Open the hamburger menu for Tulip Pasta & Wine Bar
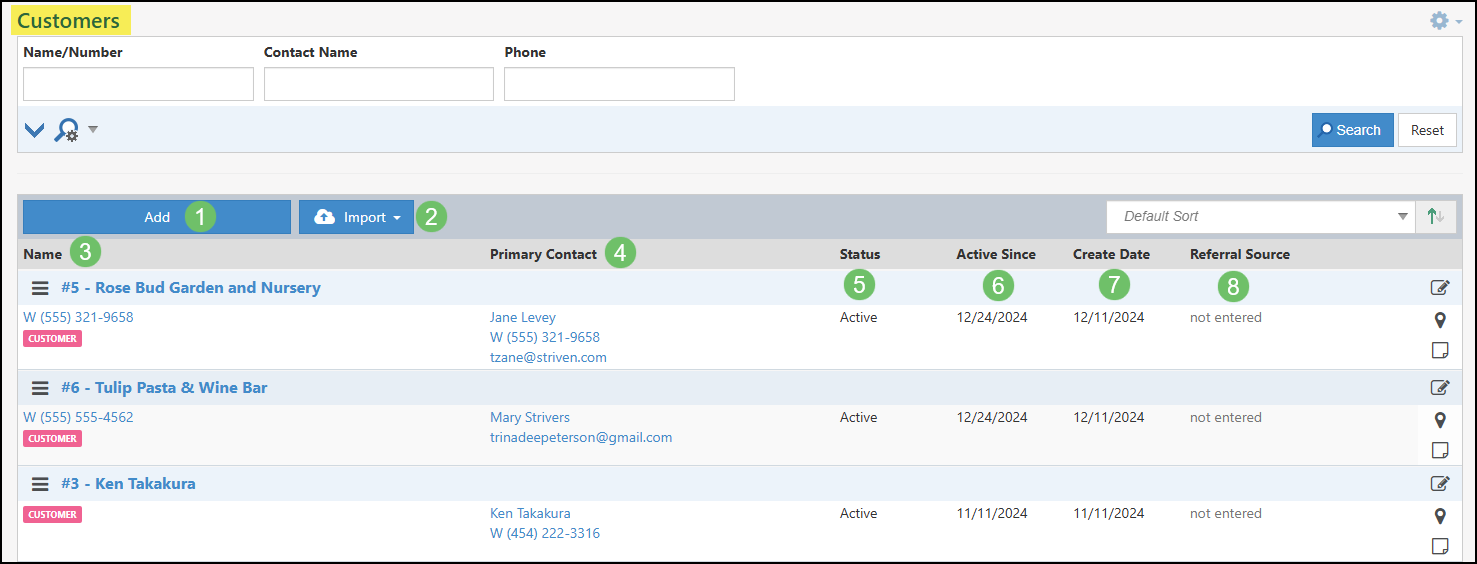The height and width of the screenshot is (564, 1477). coord(40,388)
